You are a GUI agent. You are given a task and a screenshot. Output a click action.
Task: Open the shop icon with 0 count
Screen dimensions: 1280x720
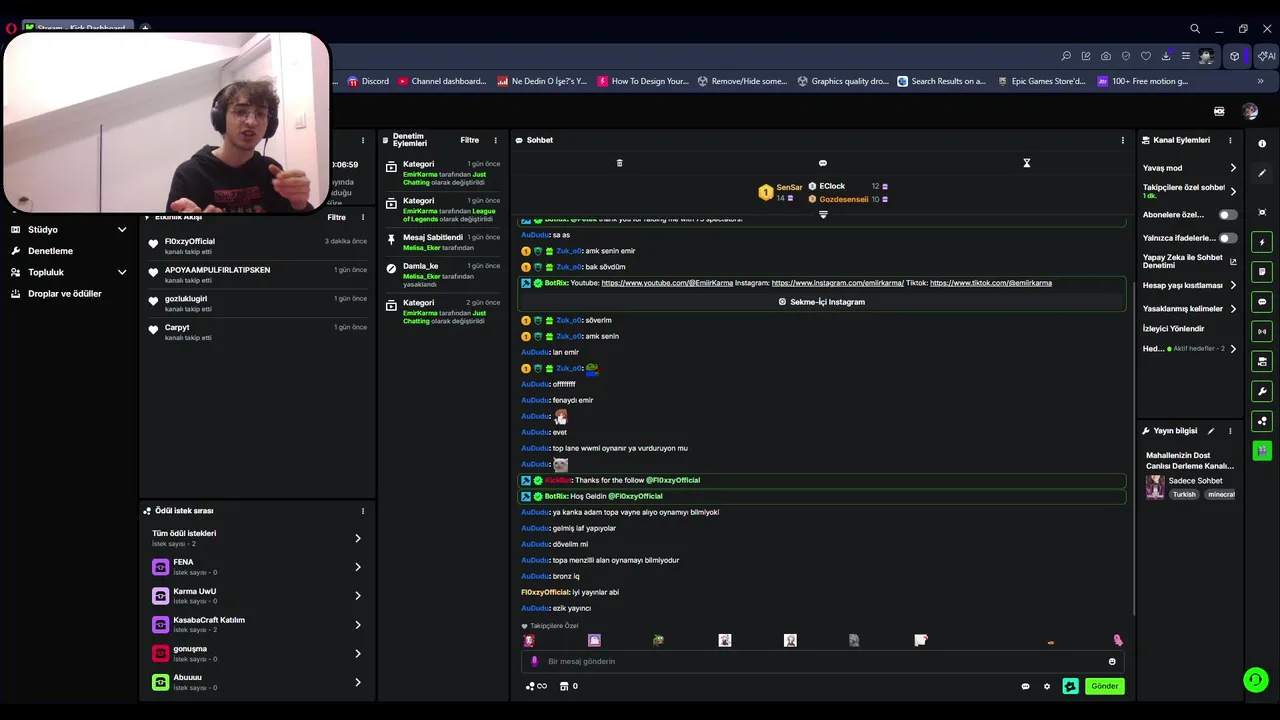coord(568,686)
